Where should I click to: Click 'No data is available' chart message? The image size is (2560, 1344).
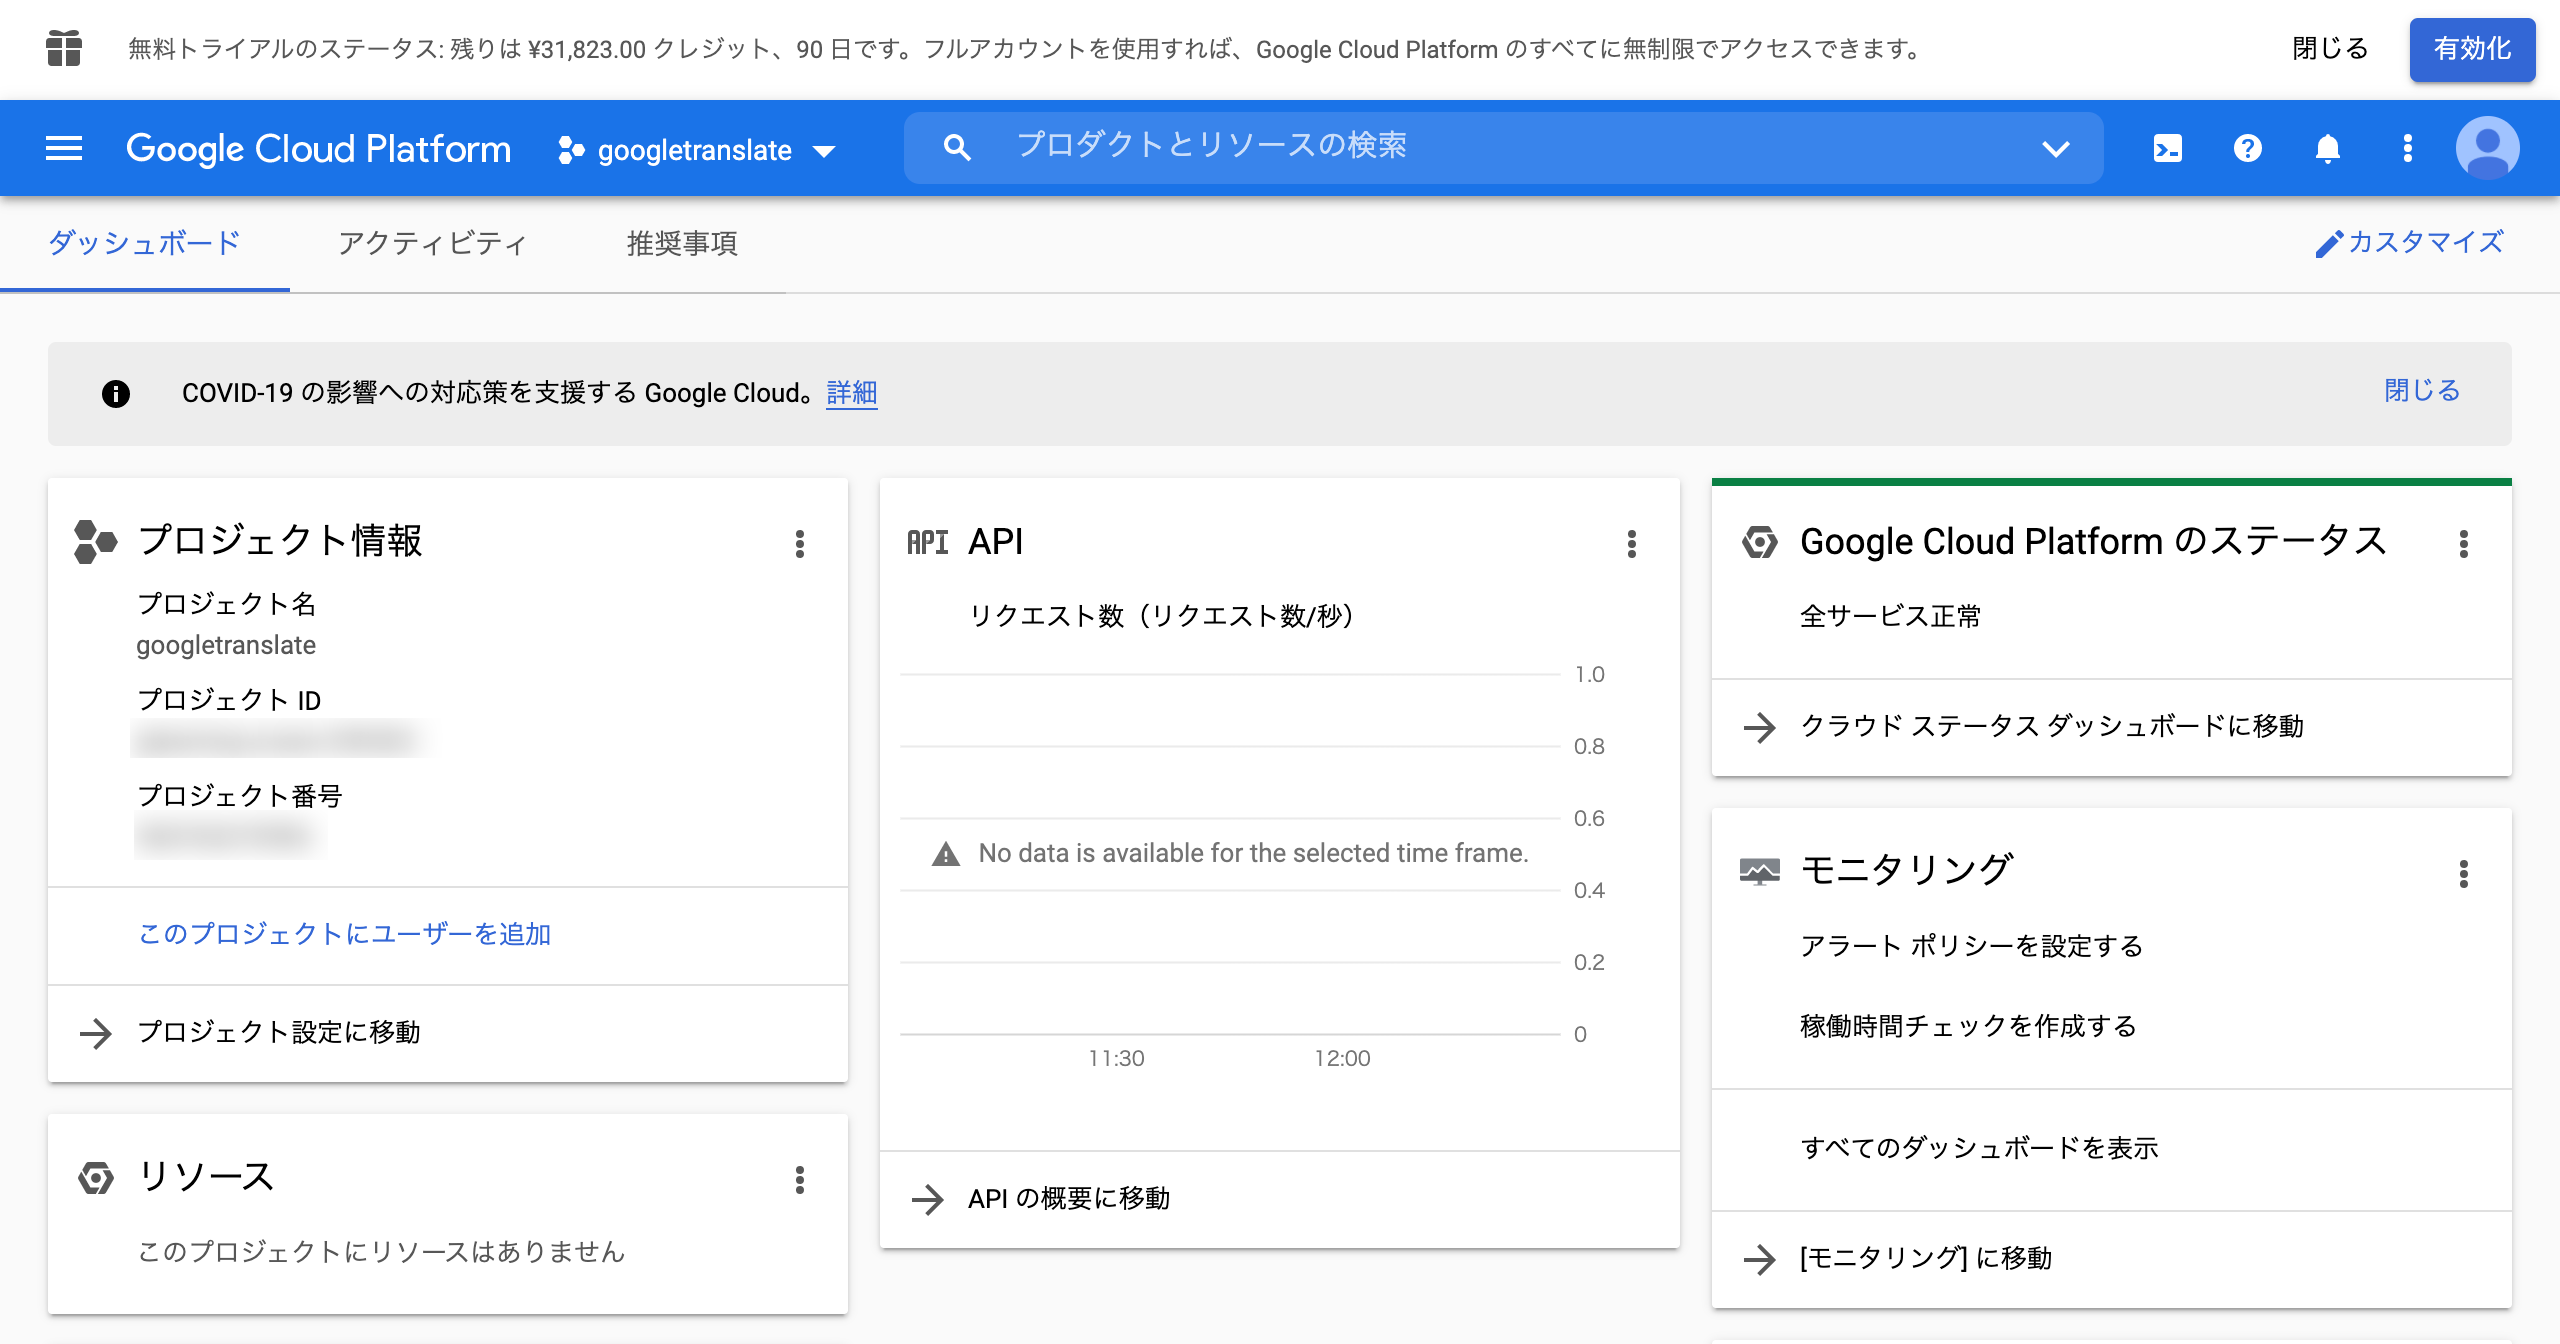coord(1253,853)
